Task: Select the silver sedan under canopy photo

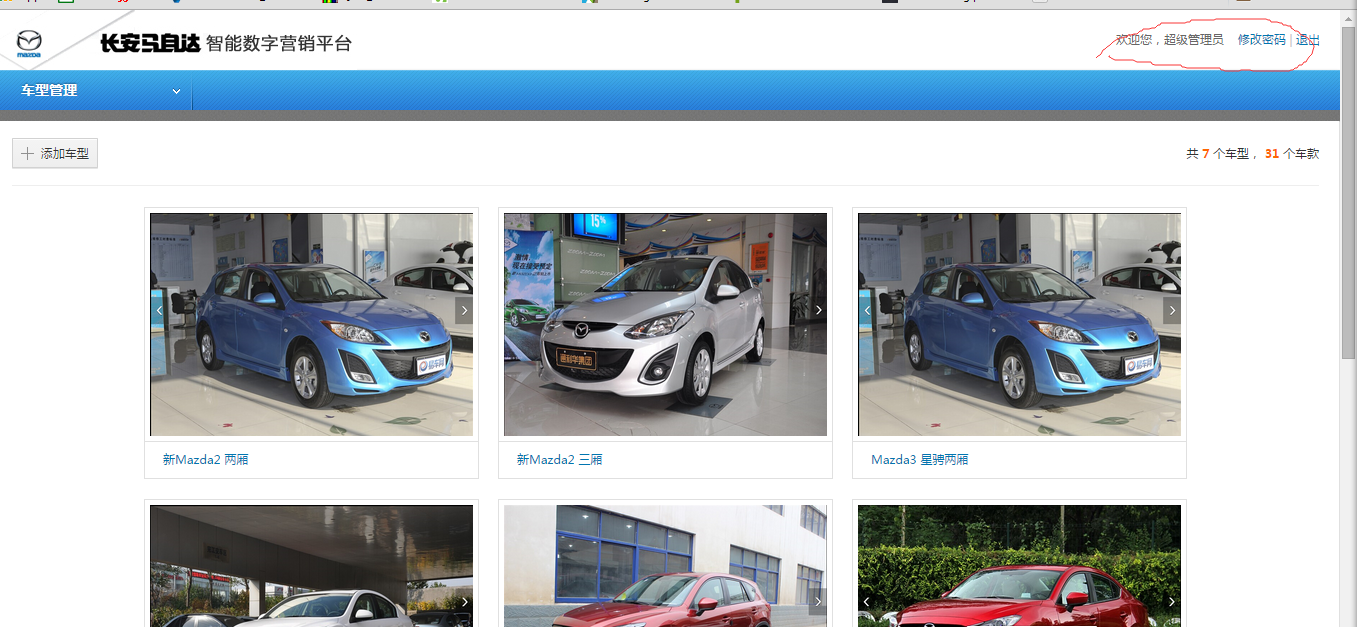Action: click(311, 566)
